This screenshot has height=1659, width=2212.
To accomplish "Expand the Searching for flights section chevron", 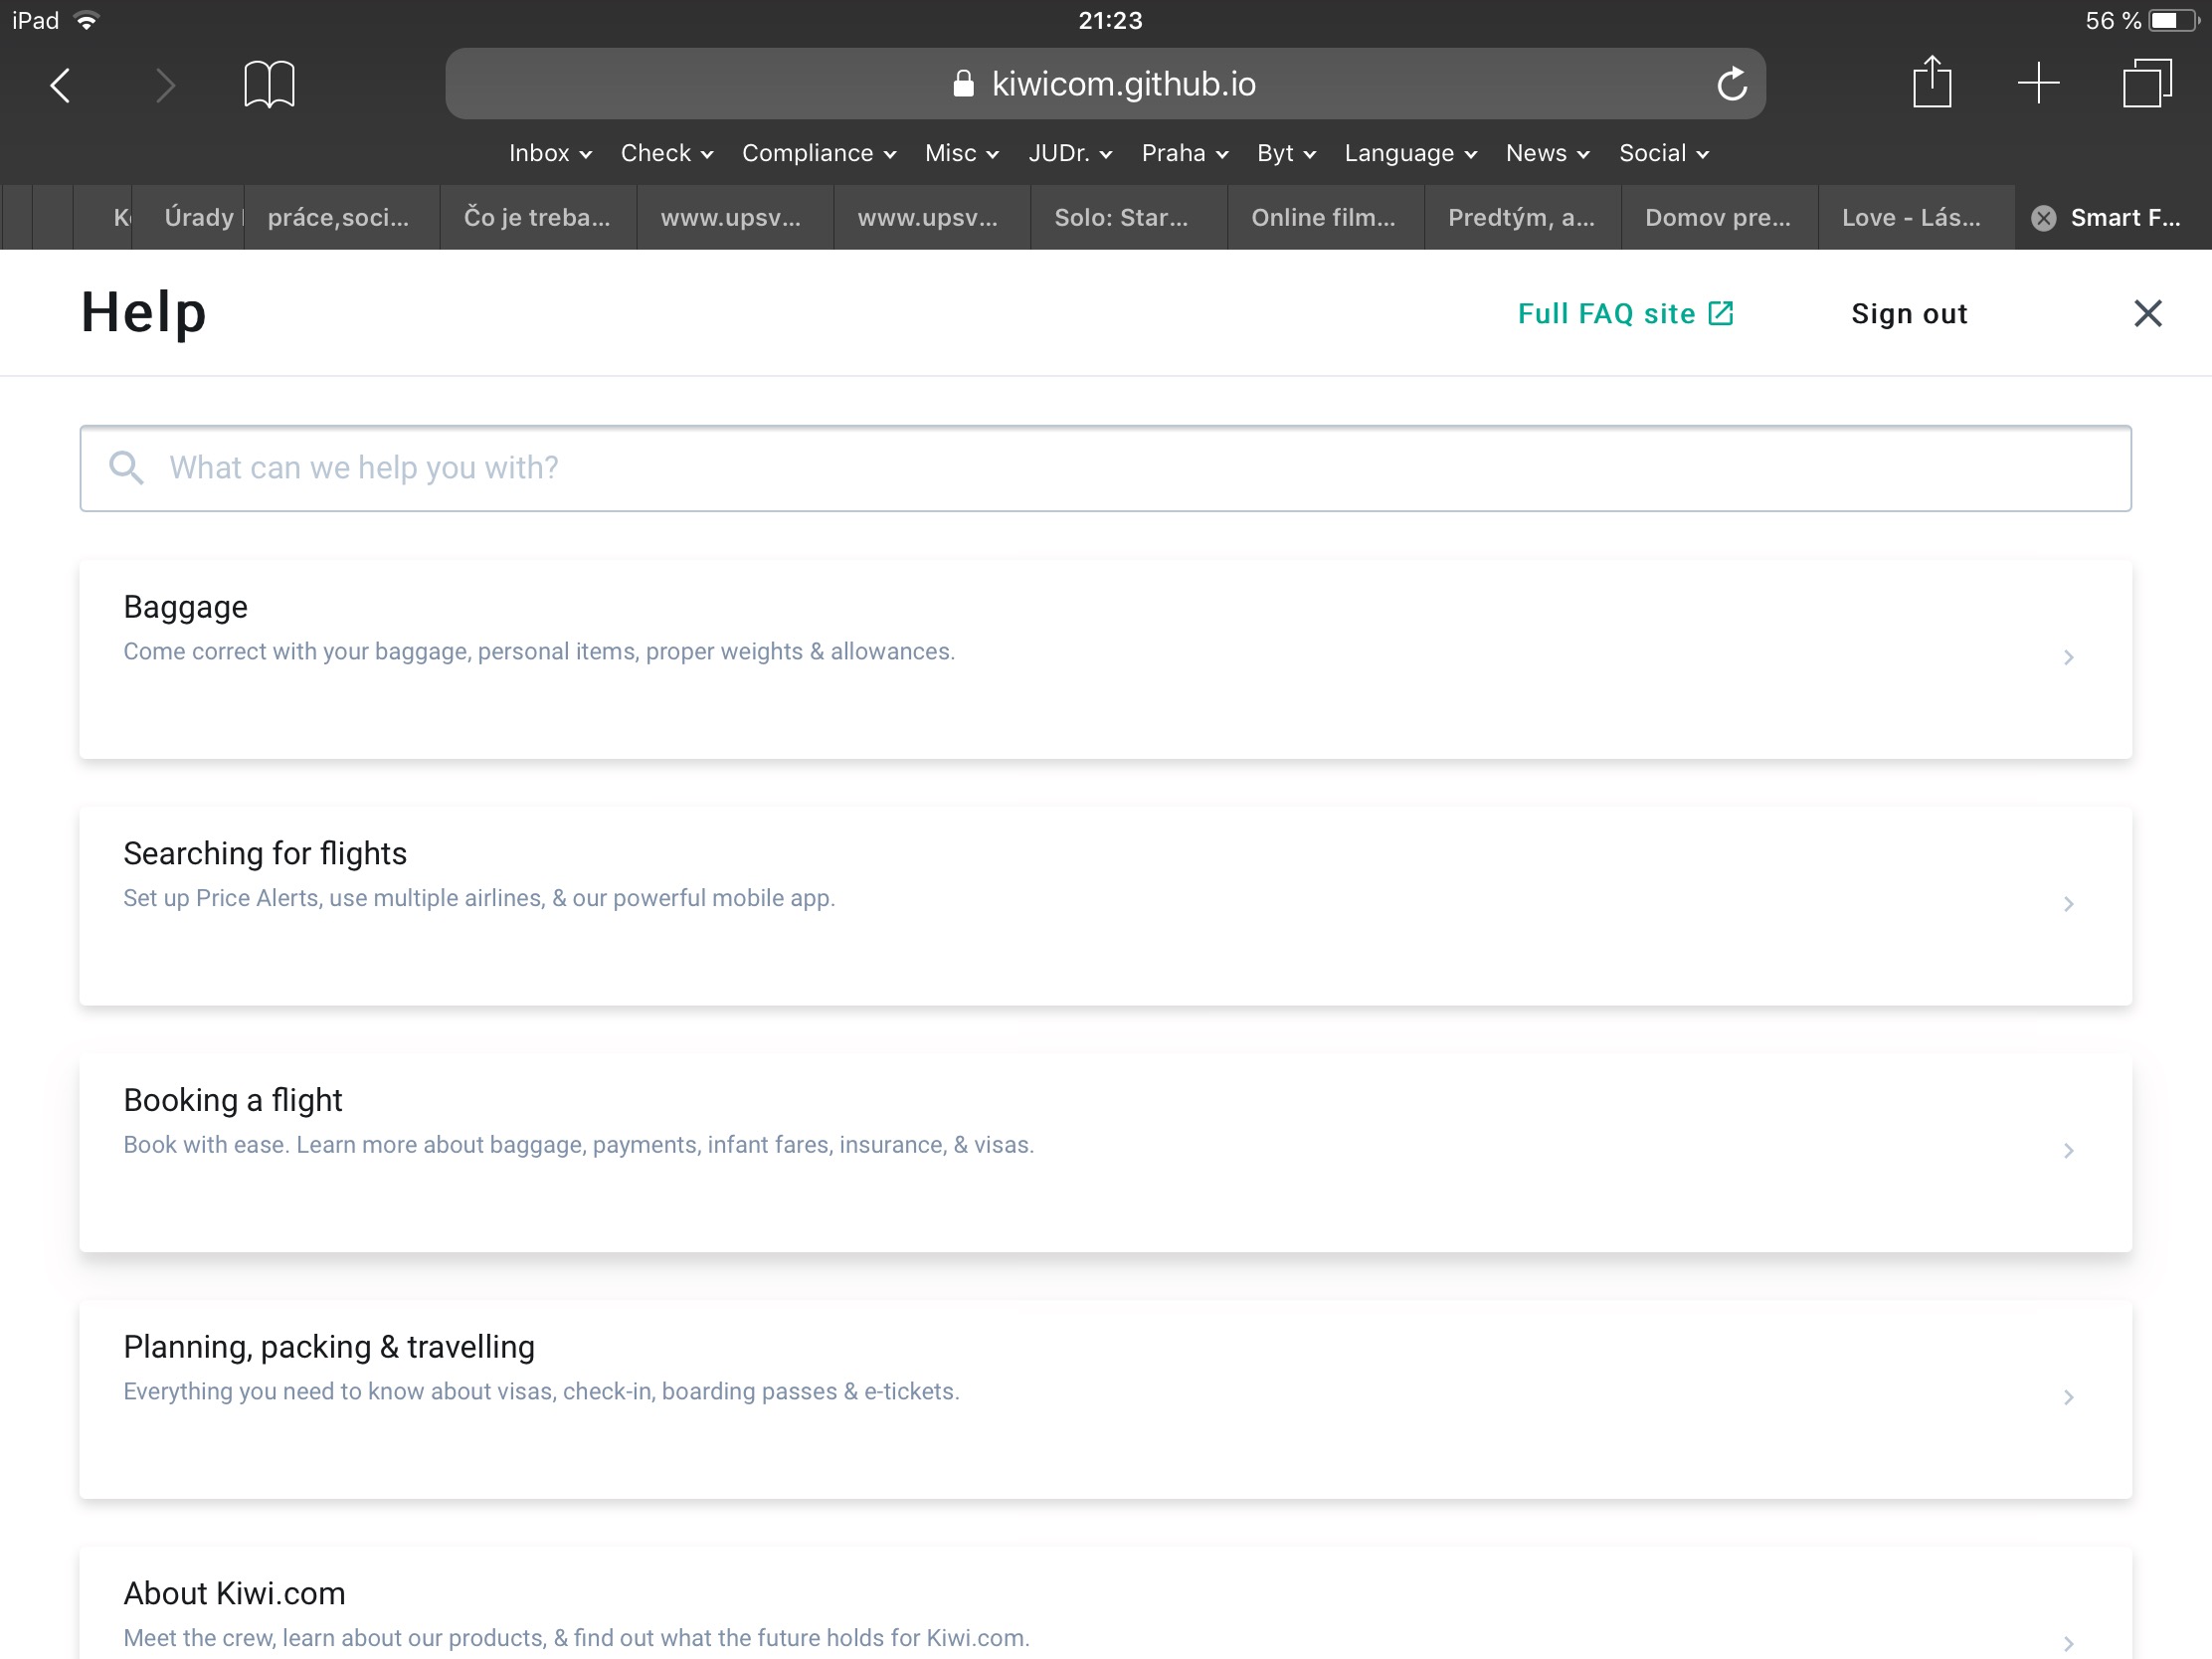I will [2069, 904].
